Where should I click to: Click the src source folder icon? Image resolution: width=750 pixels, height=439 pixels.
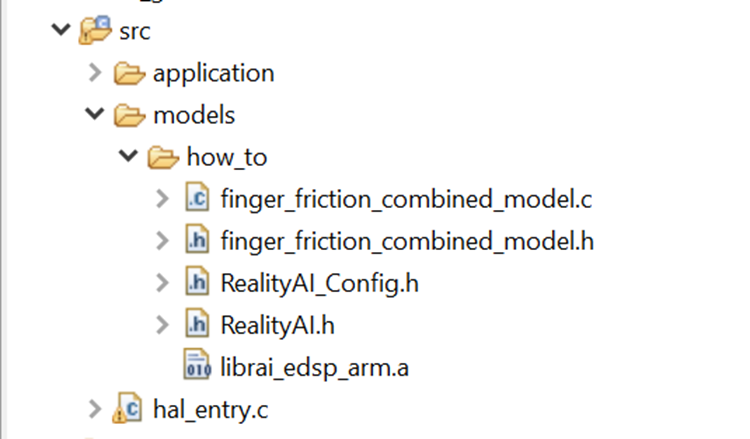94,31
